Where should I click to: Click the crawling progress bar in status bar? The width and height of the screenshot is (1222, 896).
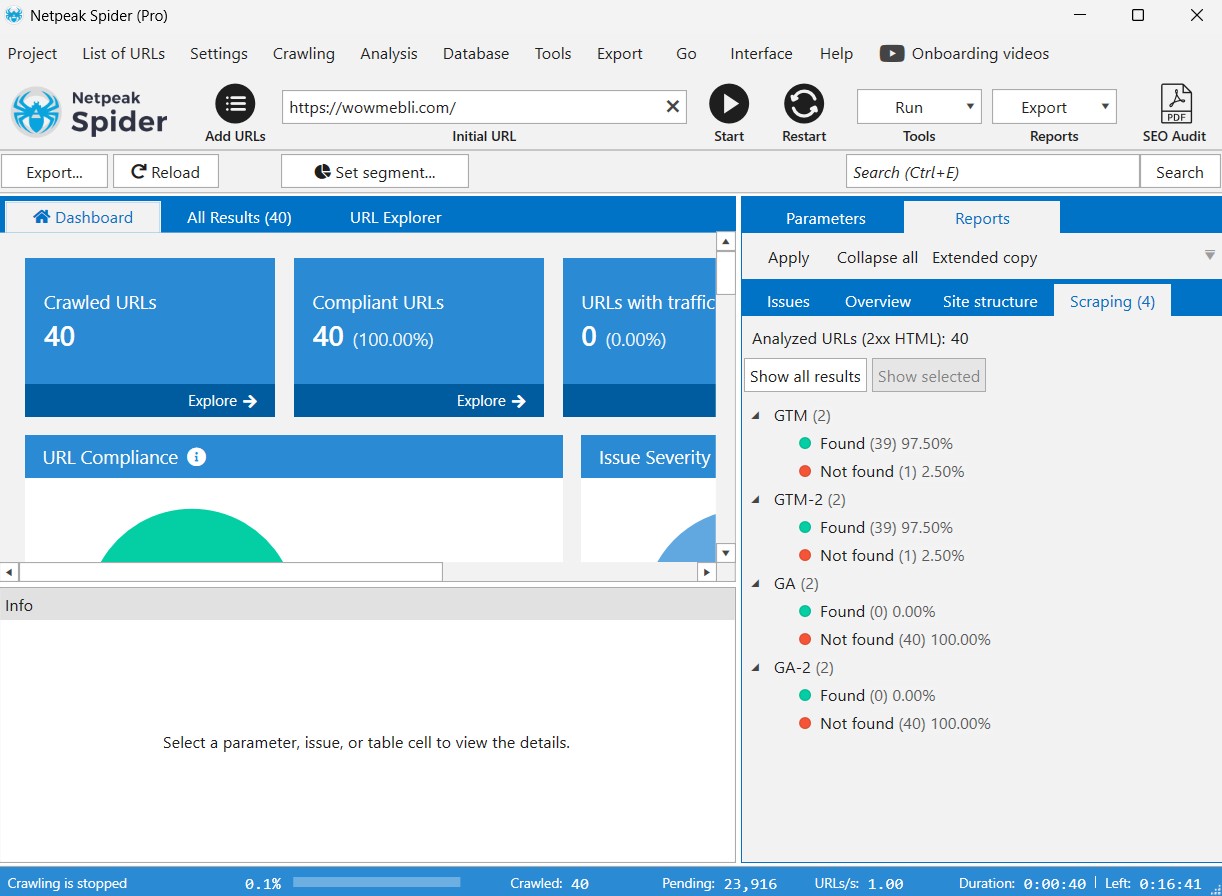pyautogui.click(x=377, y=883)
